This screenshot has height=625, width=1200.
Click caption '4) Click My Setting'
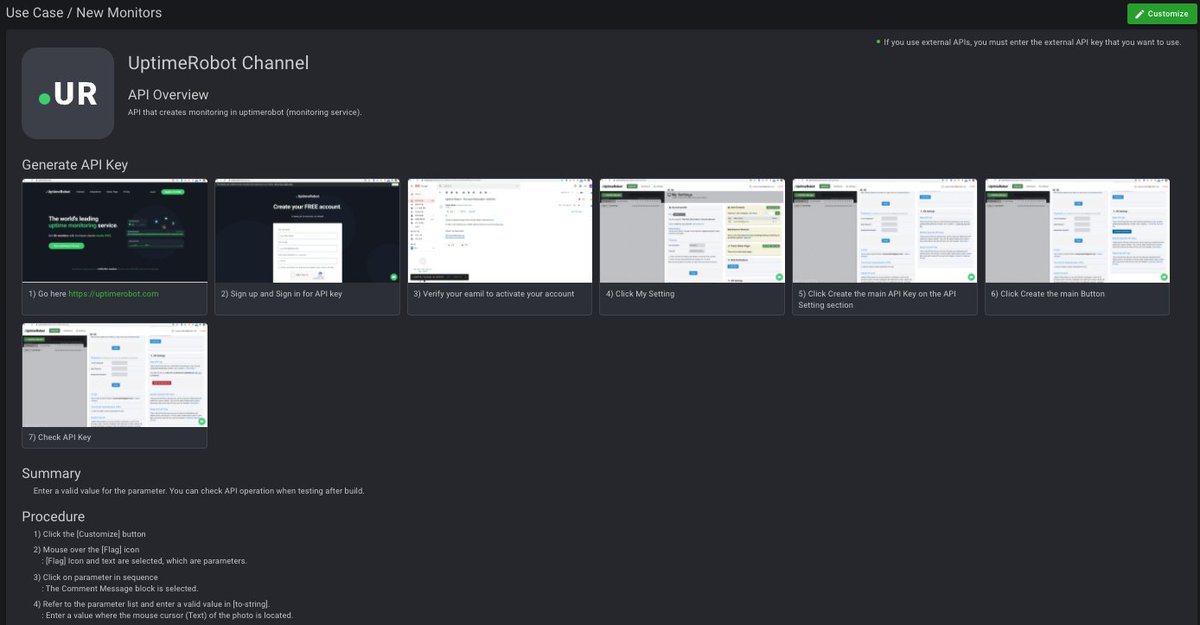[x=640, y=294]
